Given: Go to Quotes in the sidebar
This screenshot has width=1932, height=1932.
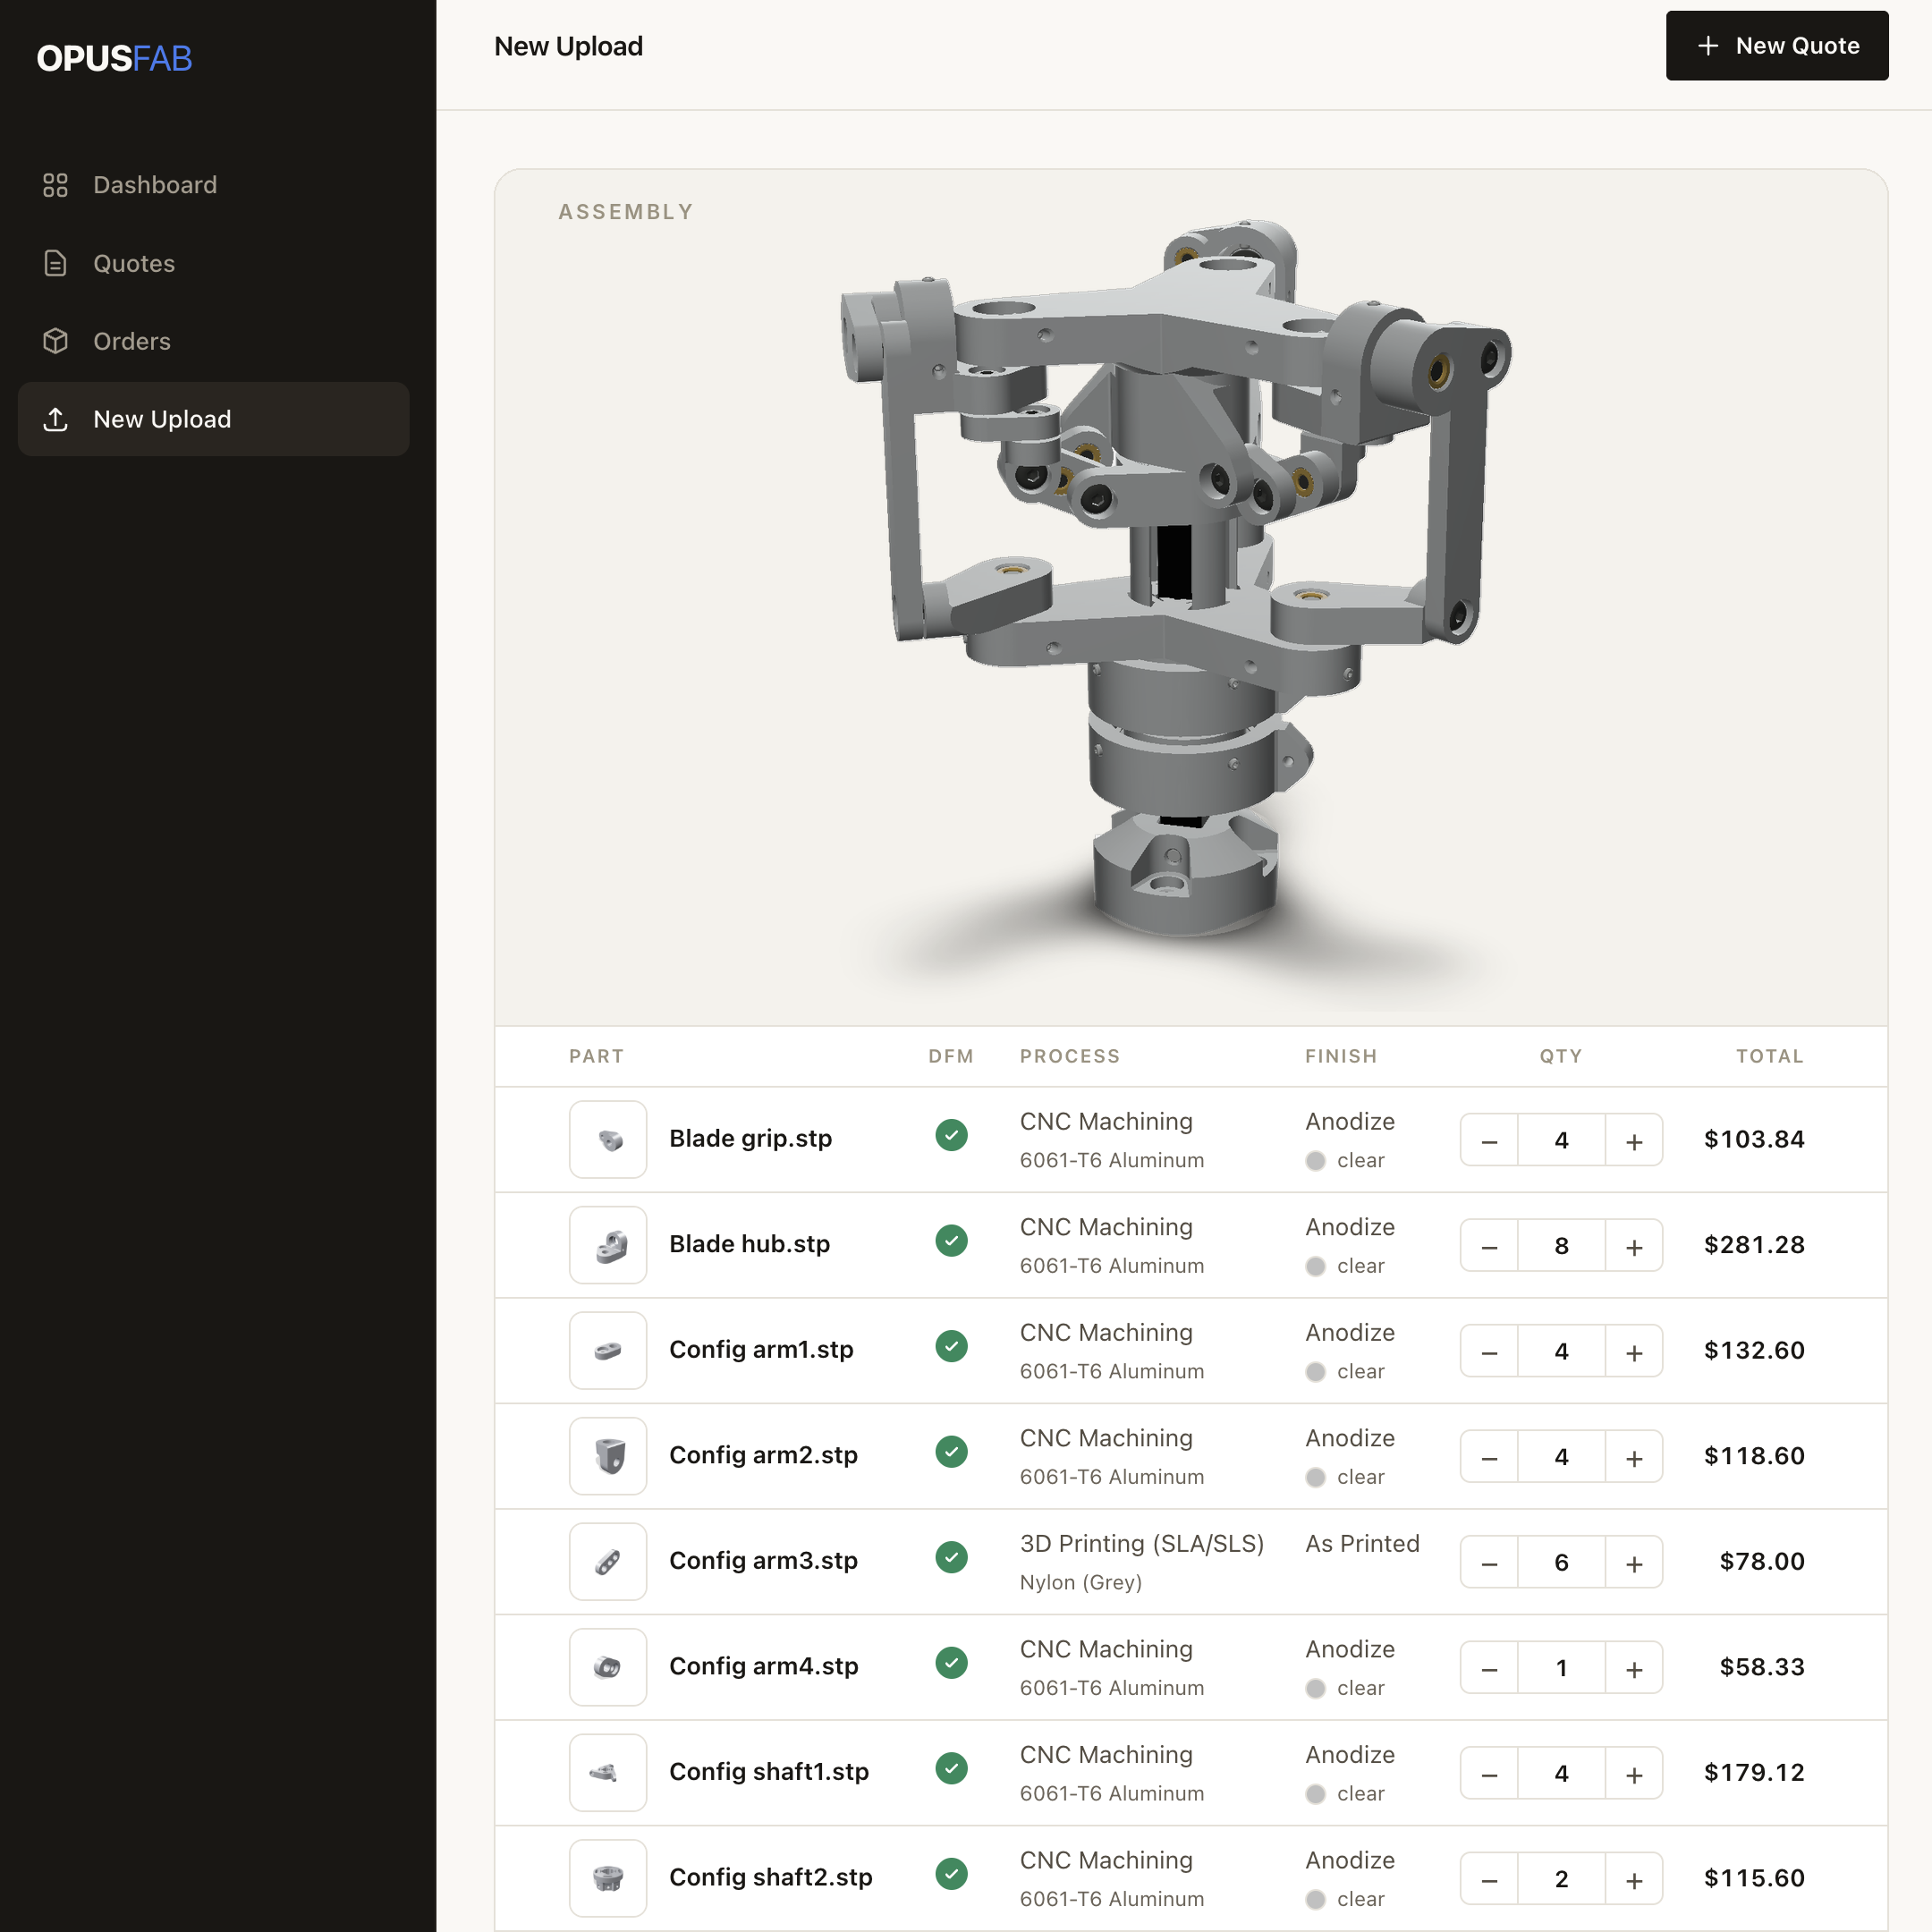Looking at the screenshot, I should click(213, 263).
